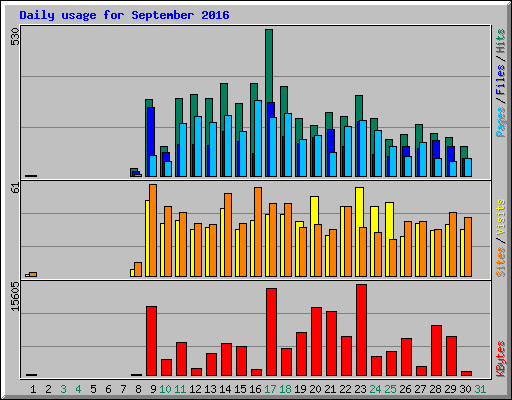This screenshot has width=512, height=400.
Task: Select the yellow Visits bar for day 20
Action: pos(314,211)
